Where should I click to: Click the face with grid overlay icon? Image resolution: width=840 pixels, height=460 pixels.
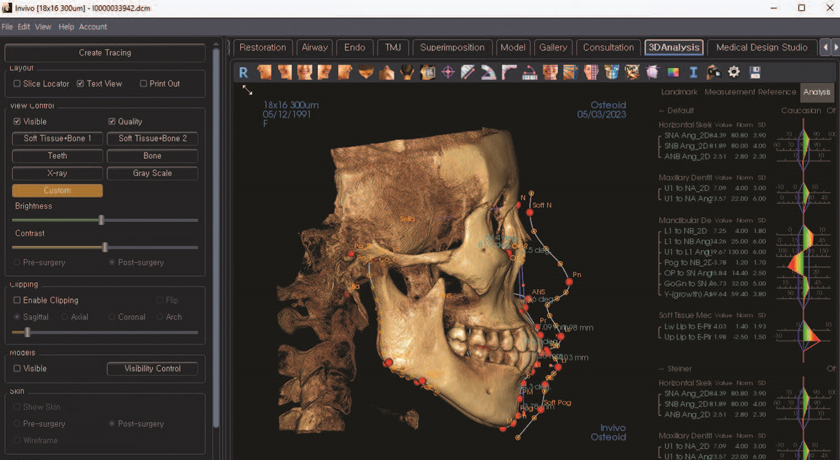pyautogui.click(x=591, y=72)
